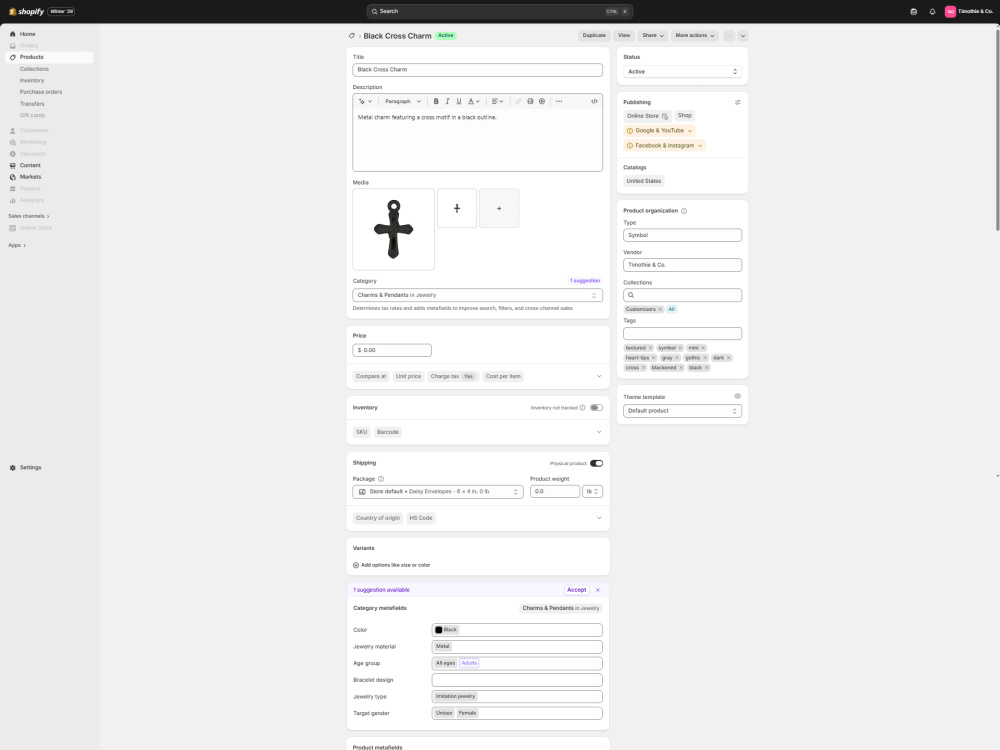The height and width of the screenshot is (750, 1000).
Task: Go to Home in sidebar
Action: [x=27, y=34]
